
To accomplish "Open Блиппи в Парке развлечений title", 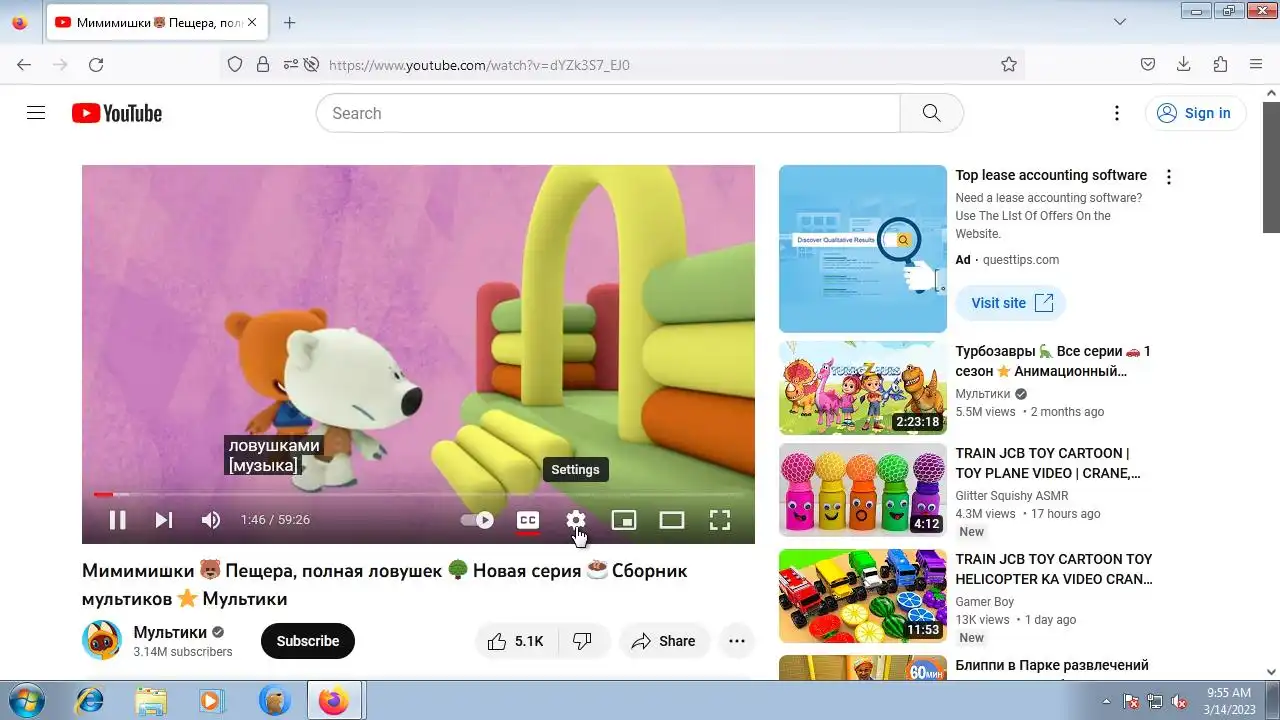I will click(1052, 665).
